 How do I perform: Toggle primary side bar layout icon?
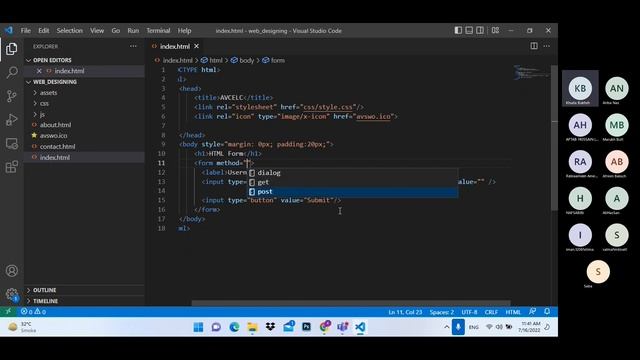(x=458, y=30)
